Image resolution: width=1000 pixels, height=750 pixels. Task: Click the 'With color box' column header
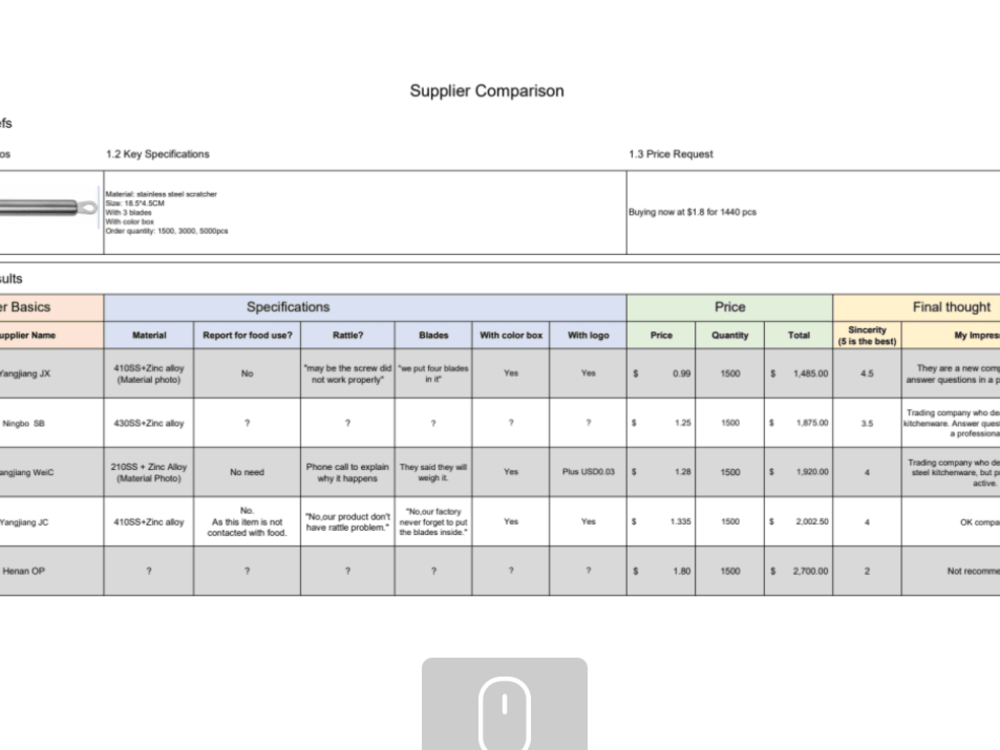click(x=510, y=335)
